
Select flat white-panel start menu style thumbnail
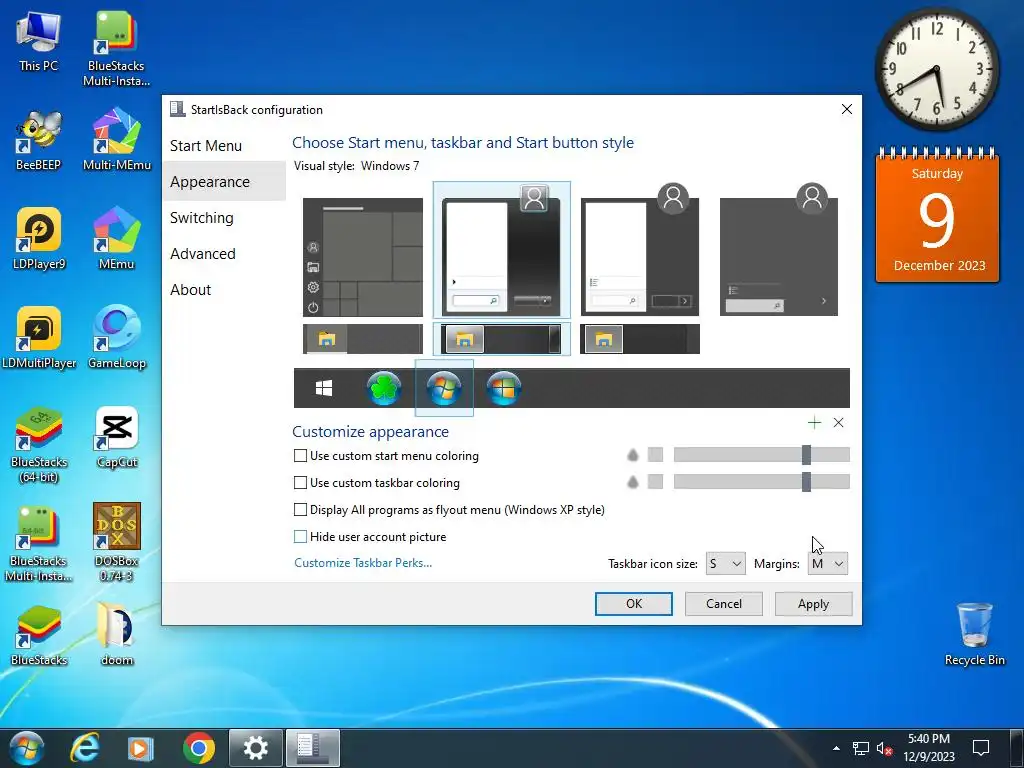tap(640, 251)
